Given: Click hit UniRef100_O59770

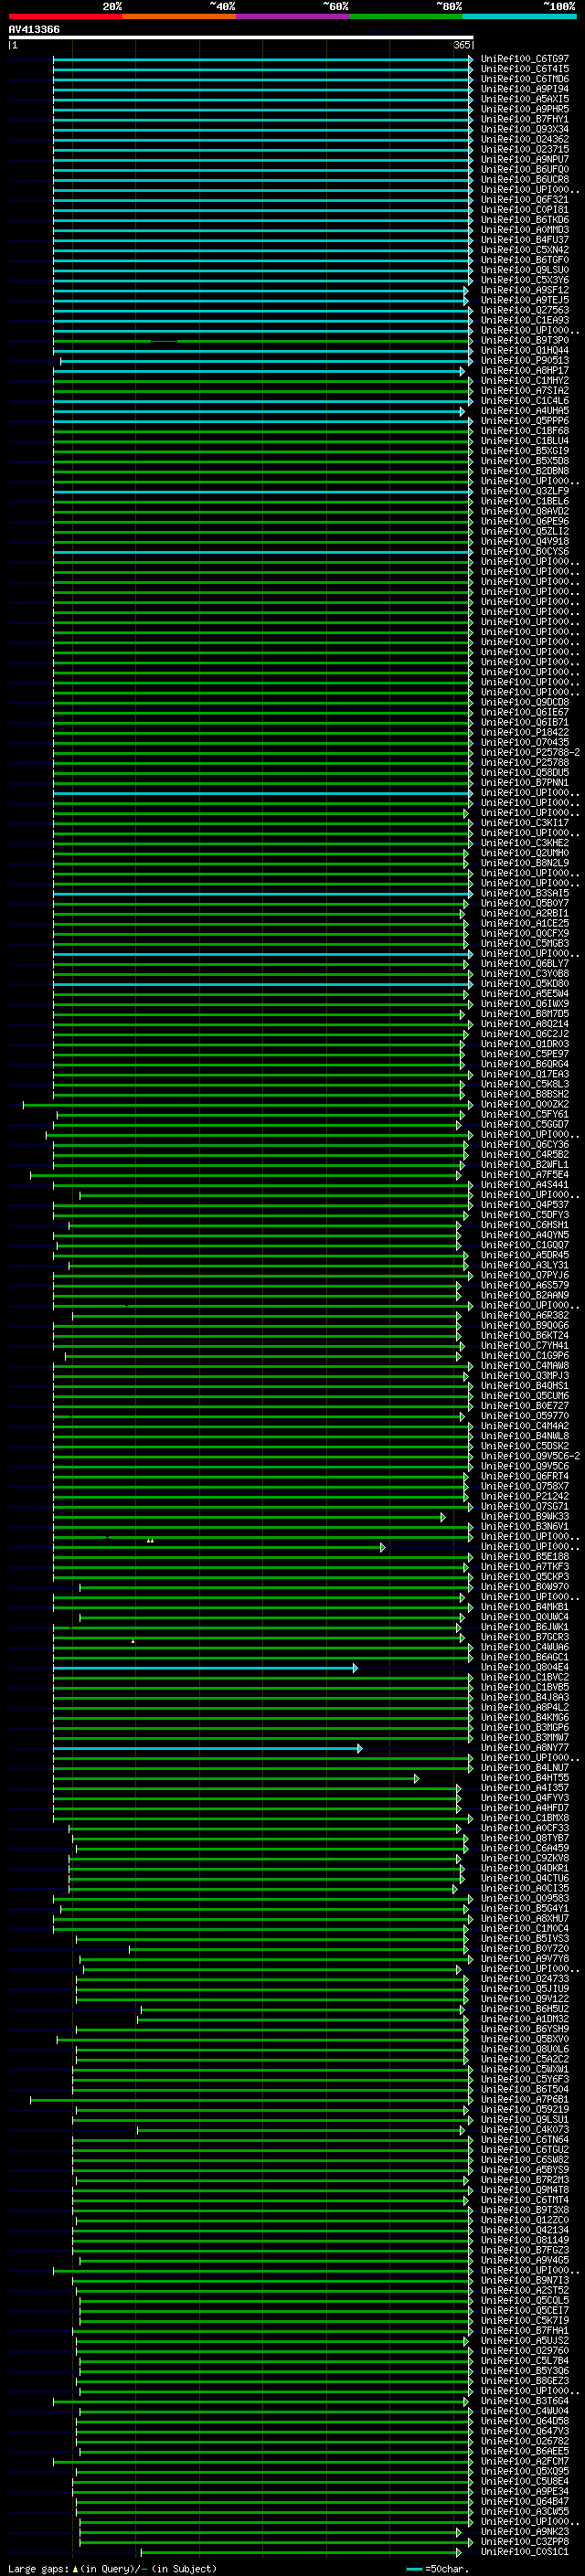Looking at the screenshot, I should [525, 1416].
